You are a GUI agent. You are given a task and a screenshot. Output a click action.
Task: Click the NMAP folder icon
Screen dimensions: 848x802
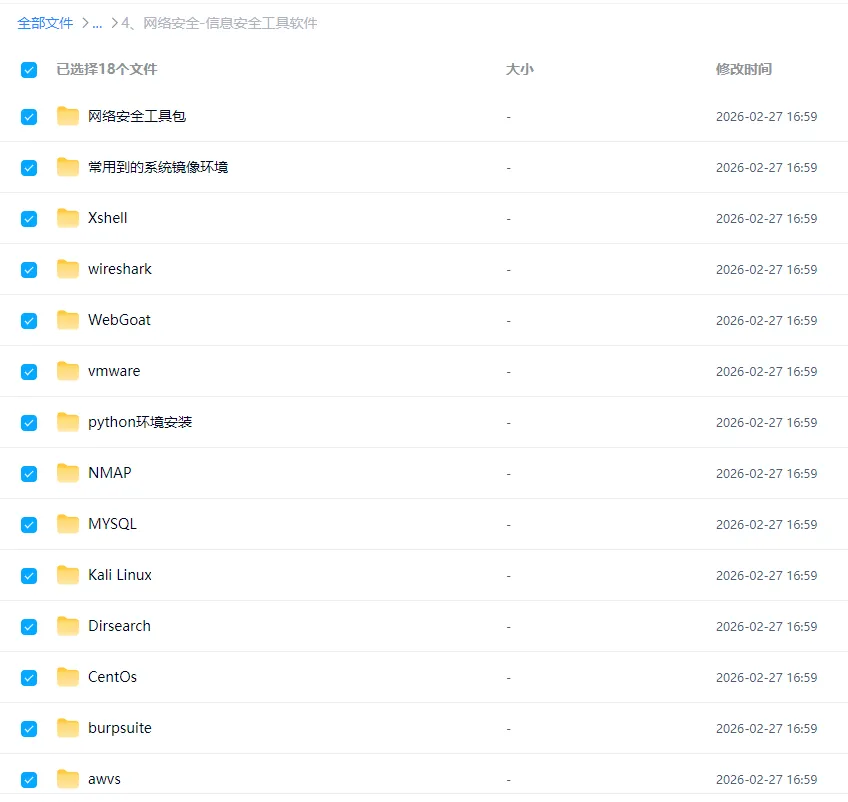(68, 473)
